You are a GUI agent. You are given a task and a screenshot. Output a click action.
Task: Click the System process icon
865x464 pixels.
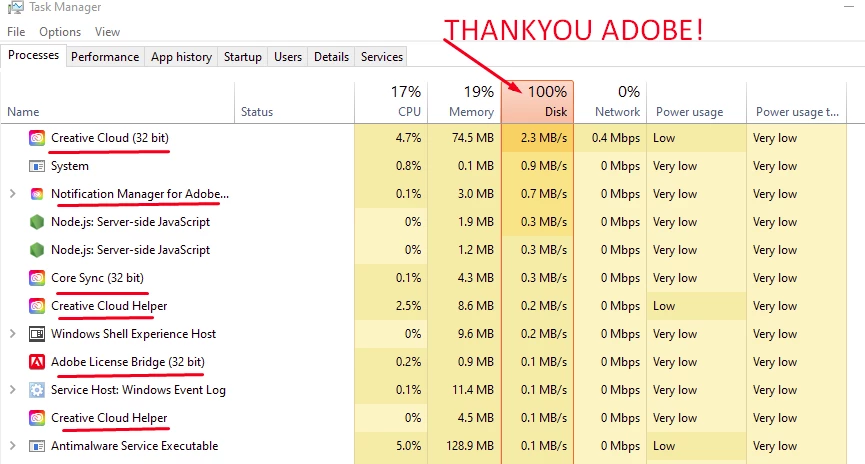point(37,166)
